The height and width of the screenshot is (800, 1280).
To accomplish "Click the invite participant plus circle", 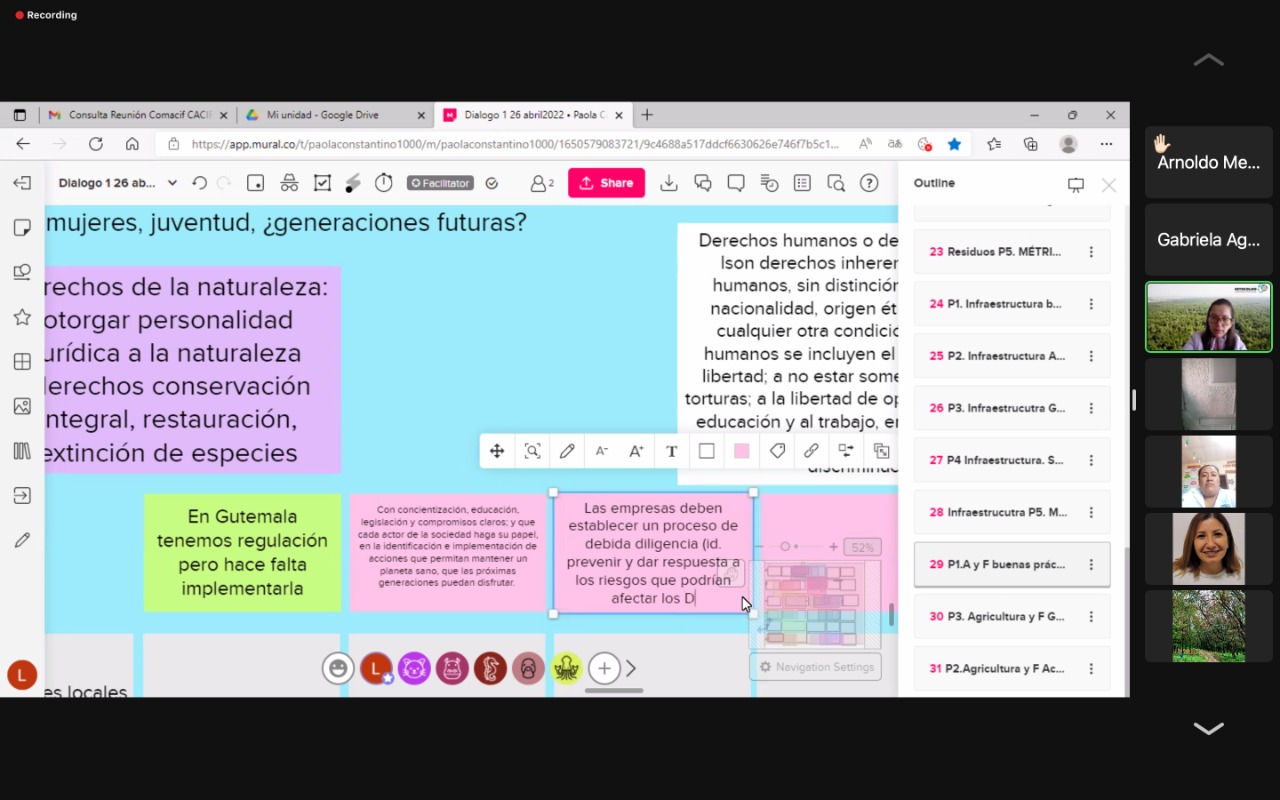I will tap(604, 668).
